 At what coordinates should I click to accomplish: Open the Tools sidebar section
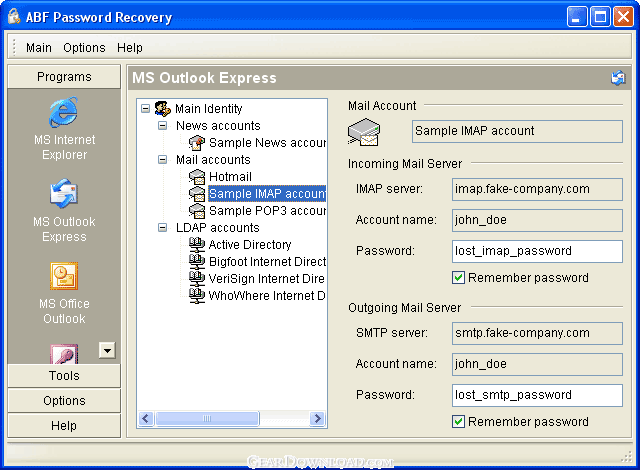(x=64, y=376)
